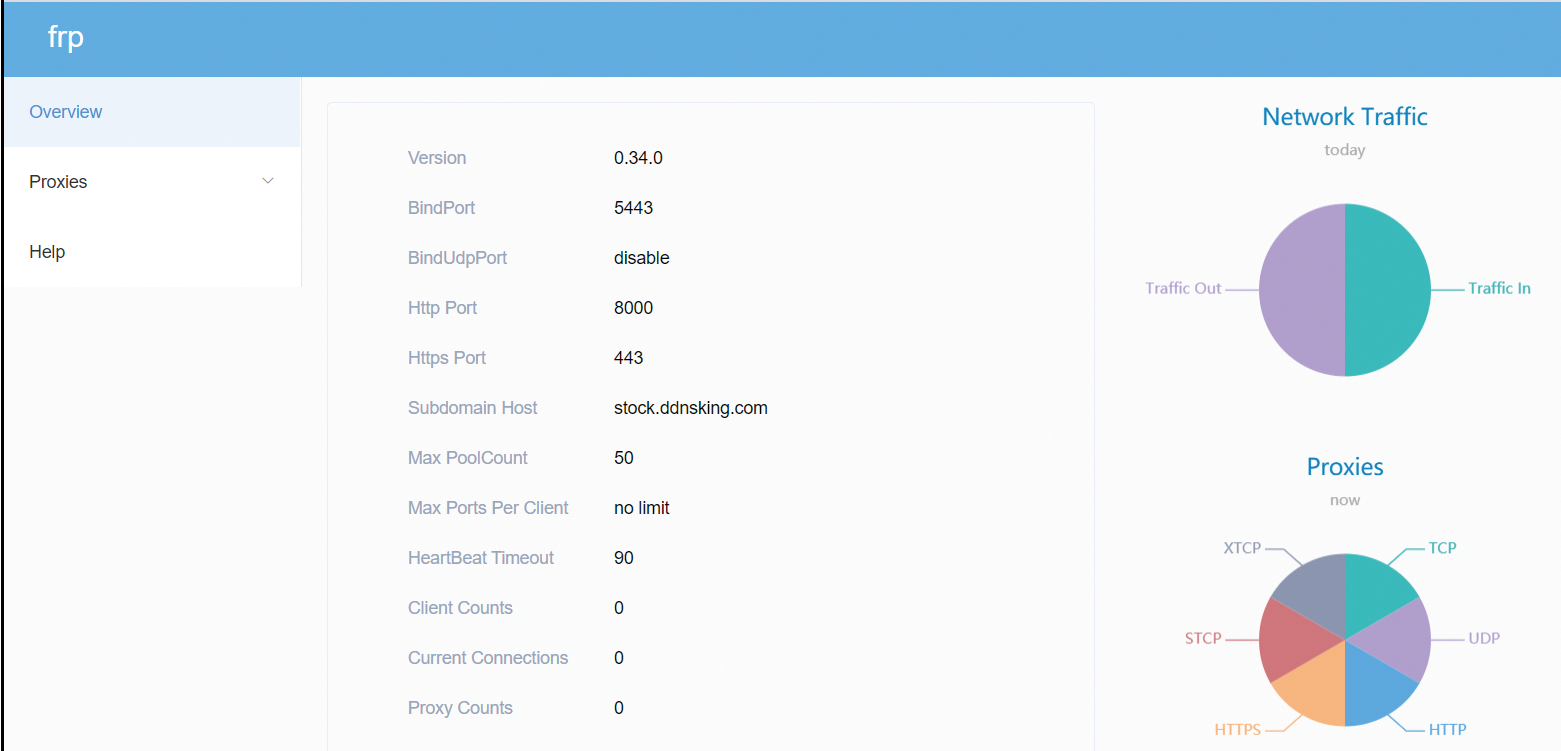Click the Http Port label

(x=442, y=308)
